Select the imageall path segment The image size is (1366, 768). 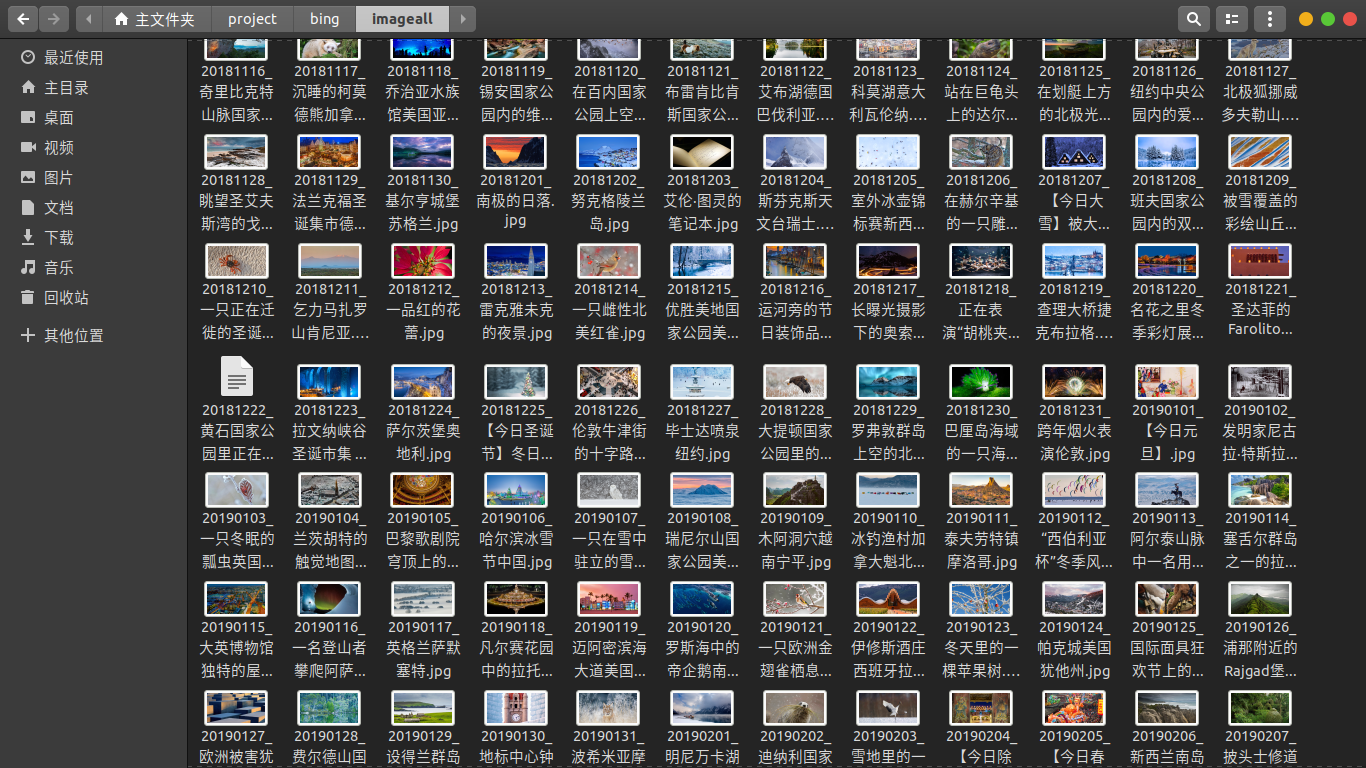(x=402, y=19)
